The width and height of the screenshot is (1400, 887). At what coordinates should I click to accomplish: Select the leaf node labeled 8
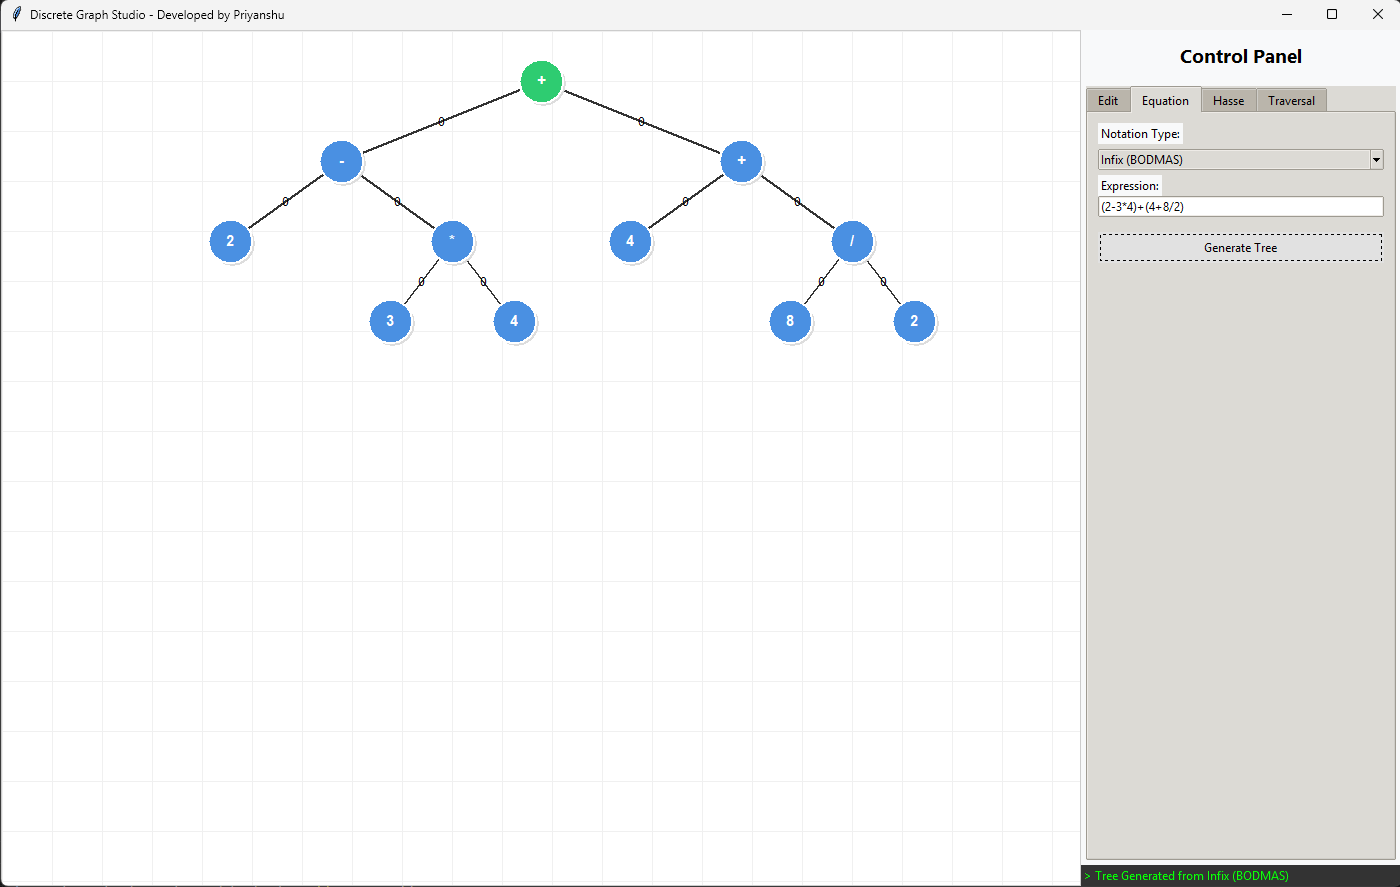click(790, 321)
